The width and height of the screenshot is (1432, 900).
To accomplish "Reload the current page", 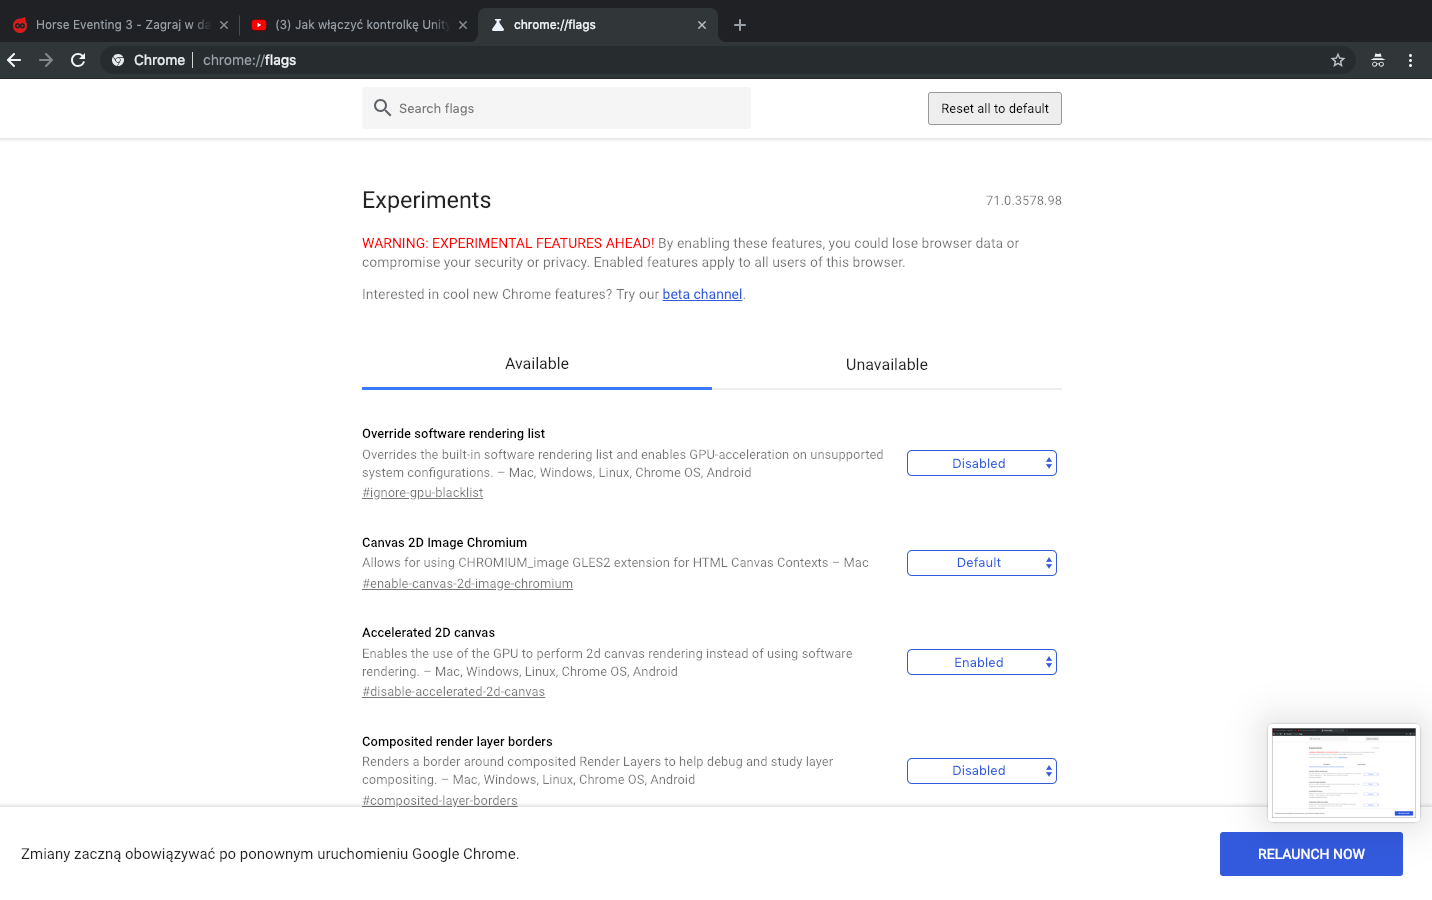I will click(x=78, y=60).
